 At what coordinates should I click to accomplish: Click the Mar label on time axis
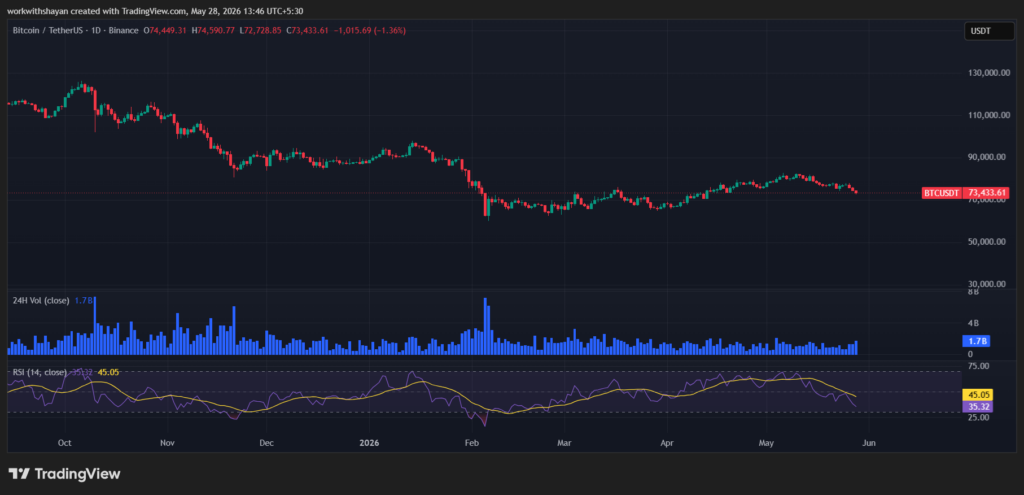pyautogui.click(x=564, y=443)
